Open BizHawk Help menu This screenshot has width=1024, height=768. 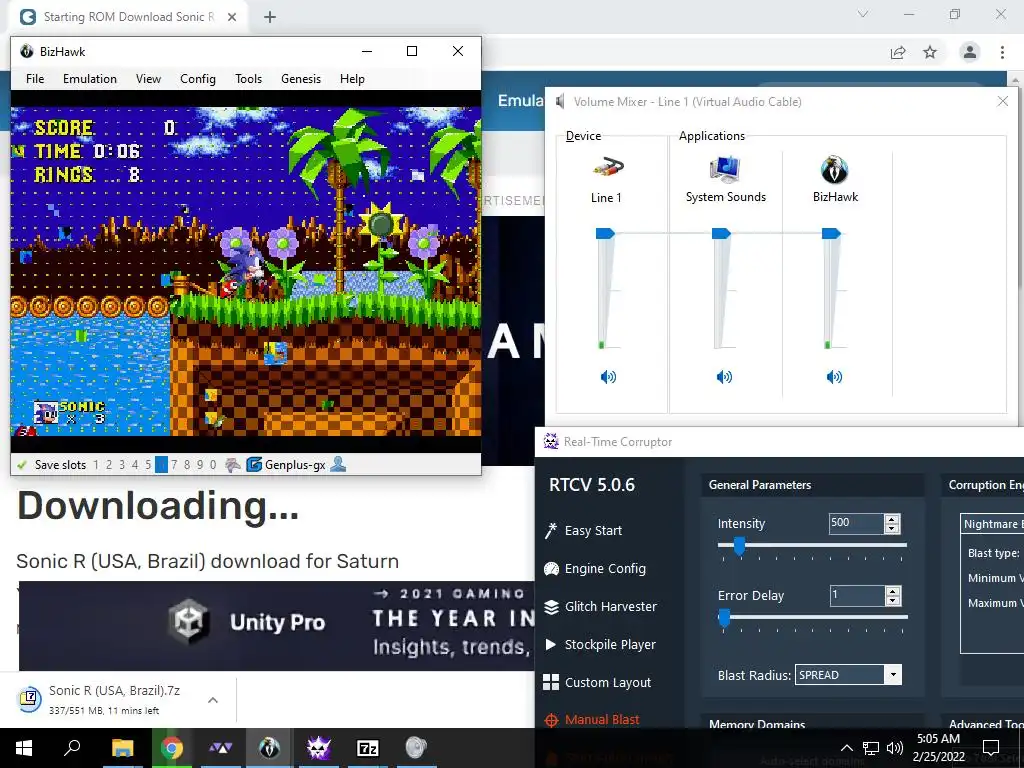coord(352,79)
